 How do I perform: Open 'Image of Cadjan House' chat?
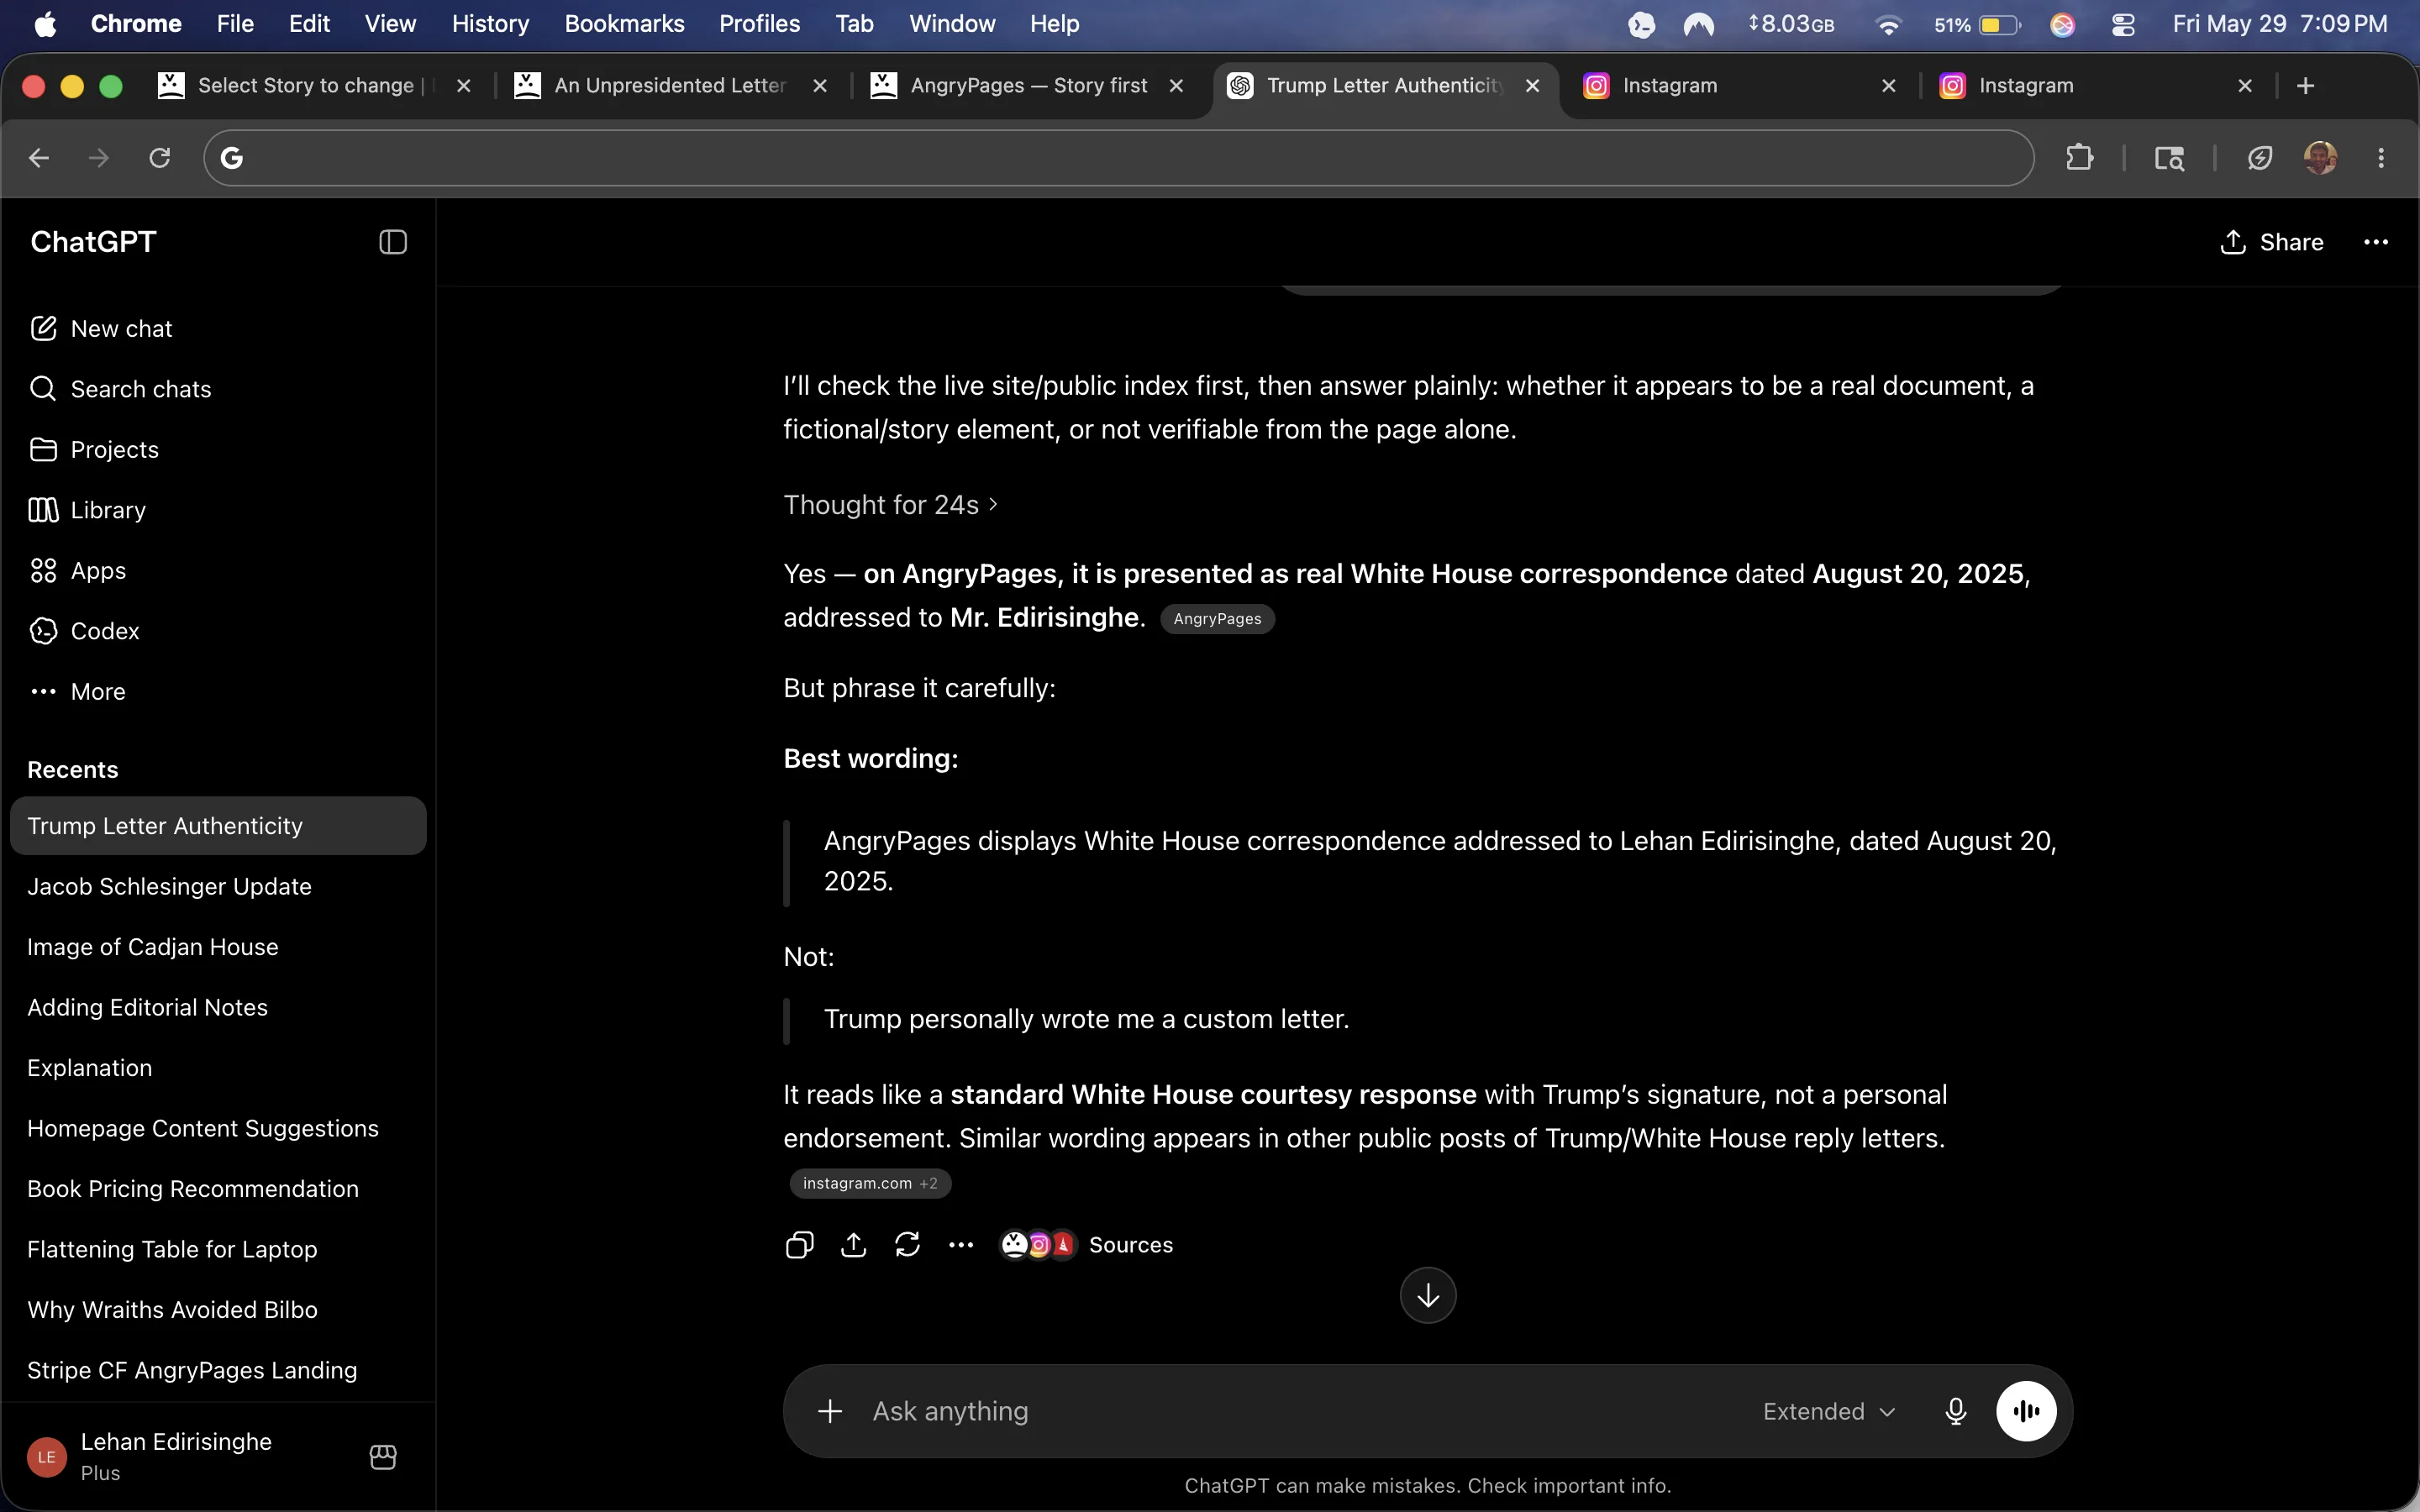(218, 947)
